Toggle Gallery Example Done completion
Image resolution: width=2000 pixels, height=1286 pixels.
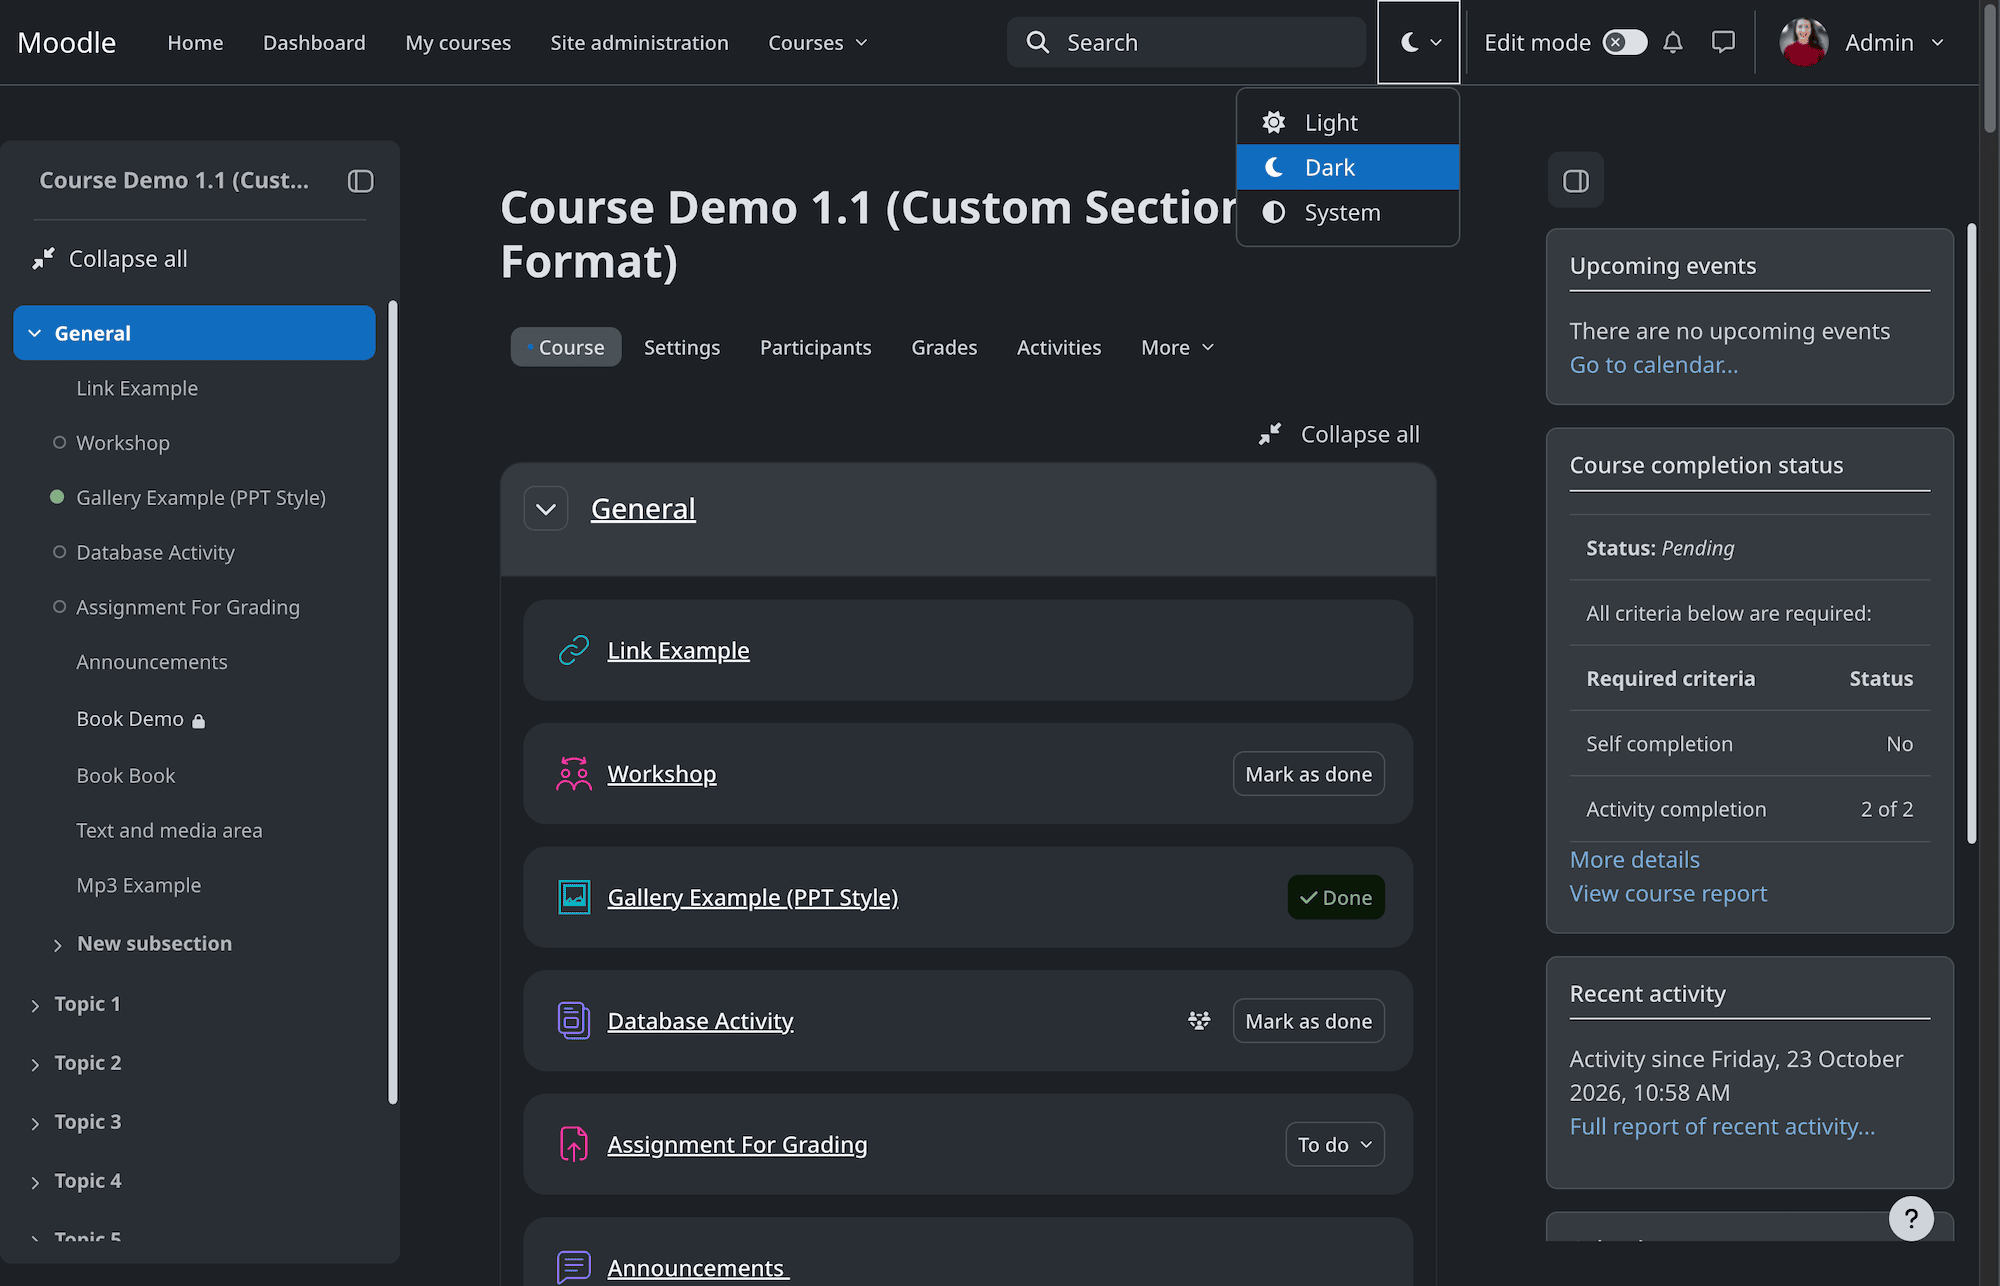pyautogui.click(x=1336, y=897)
